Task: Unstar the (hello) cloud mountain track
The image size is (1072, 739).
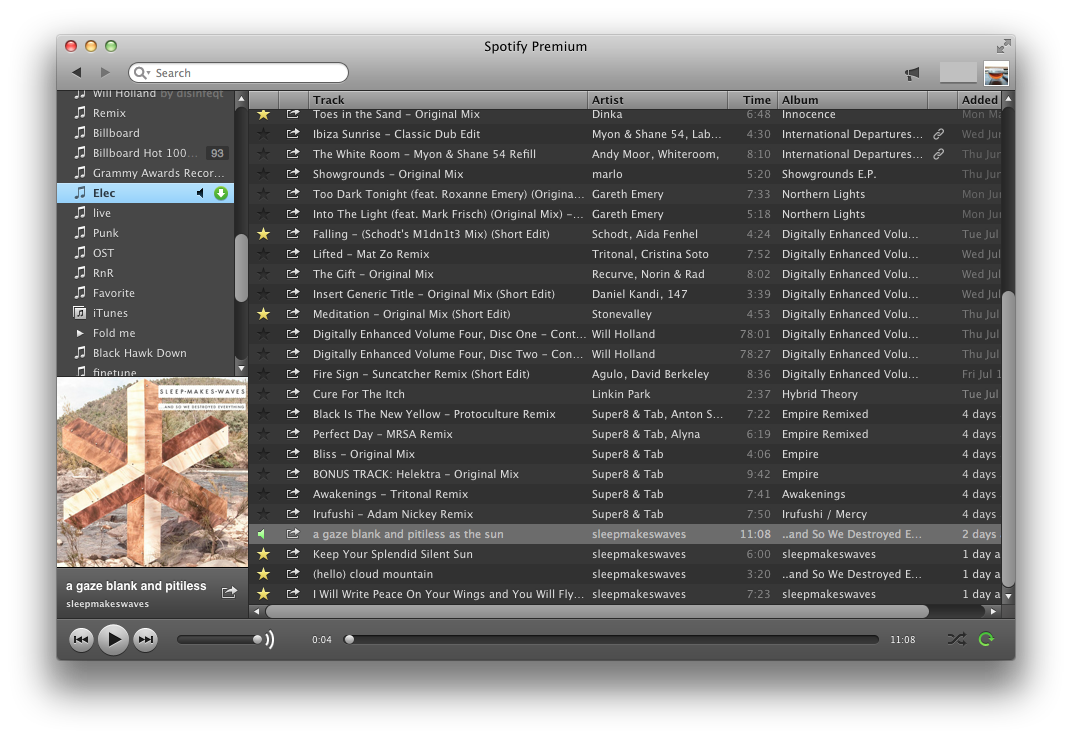Action: [263, 574]
